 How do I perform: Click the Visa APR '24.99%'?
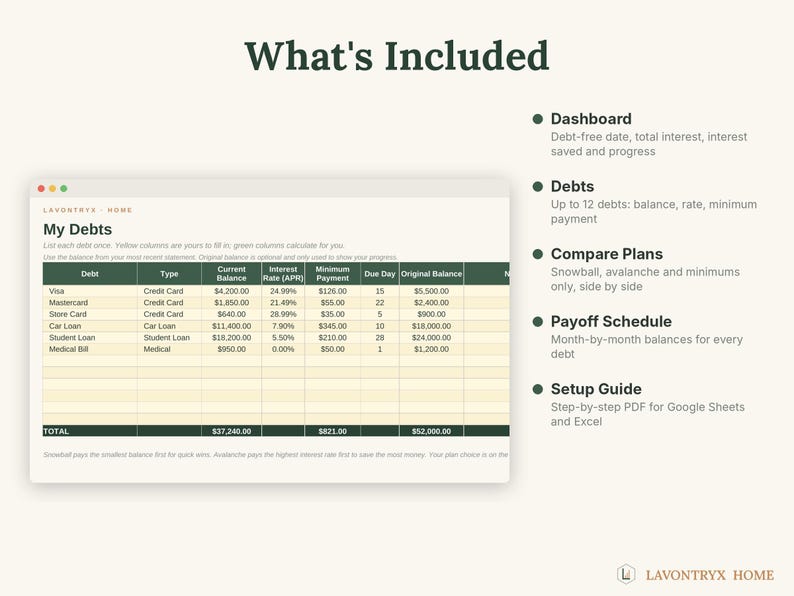tap(283, 291)
